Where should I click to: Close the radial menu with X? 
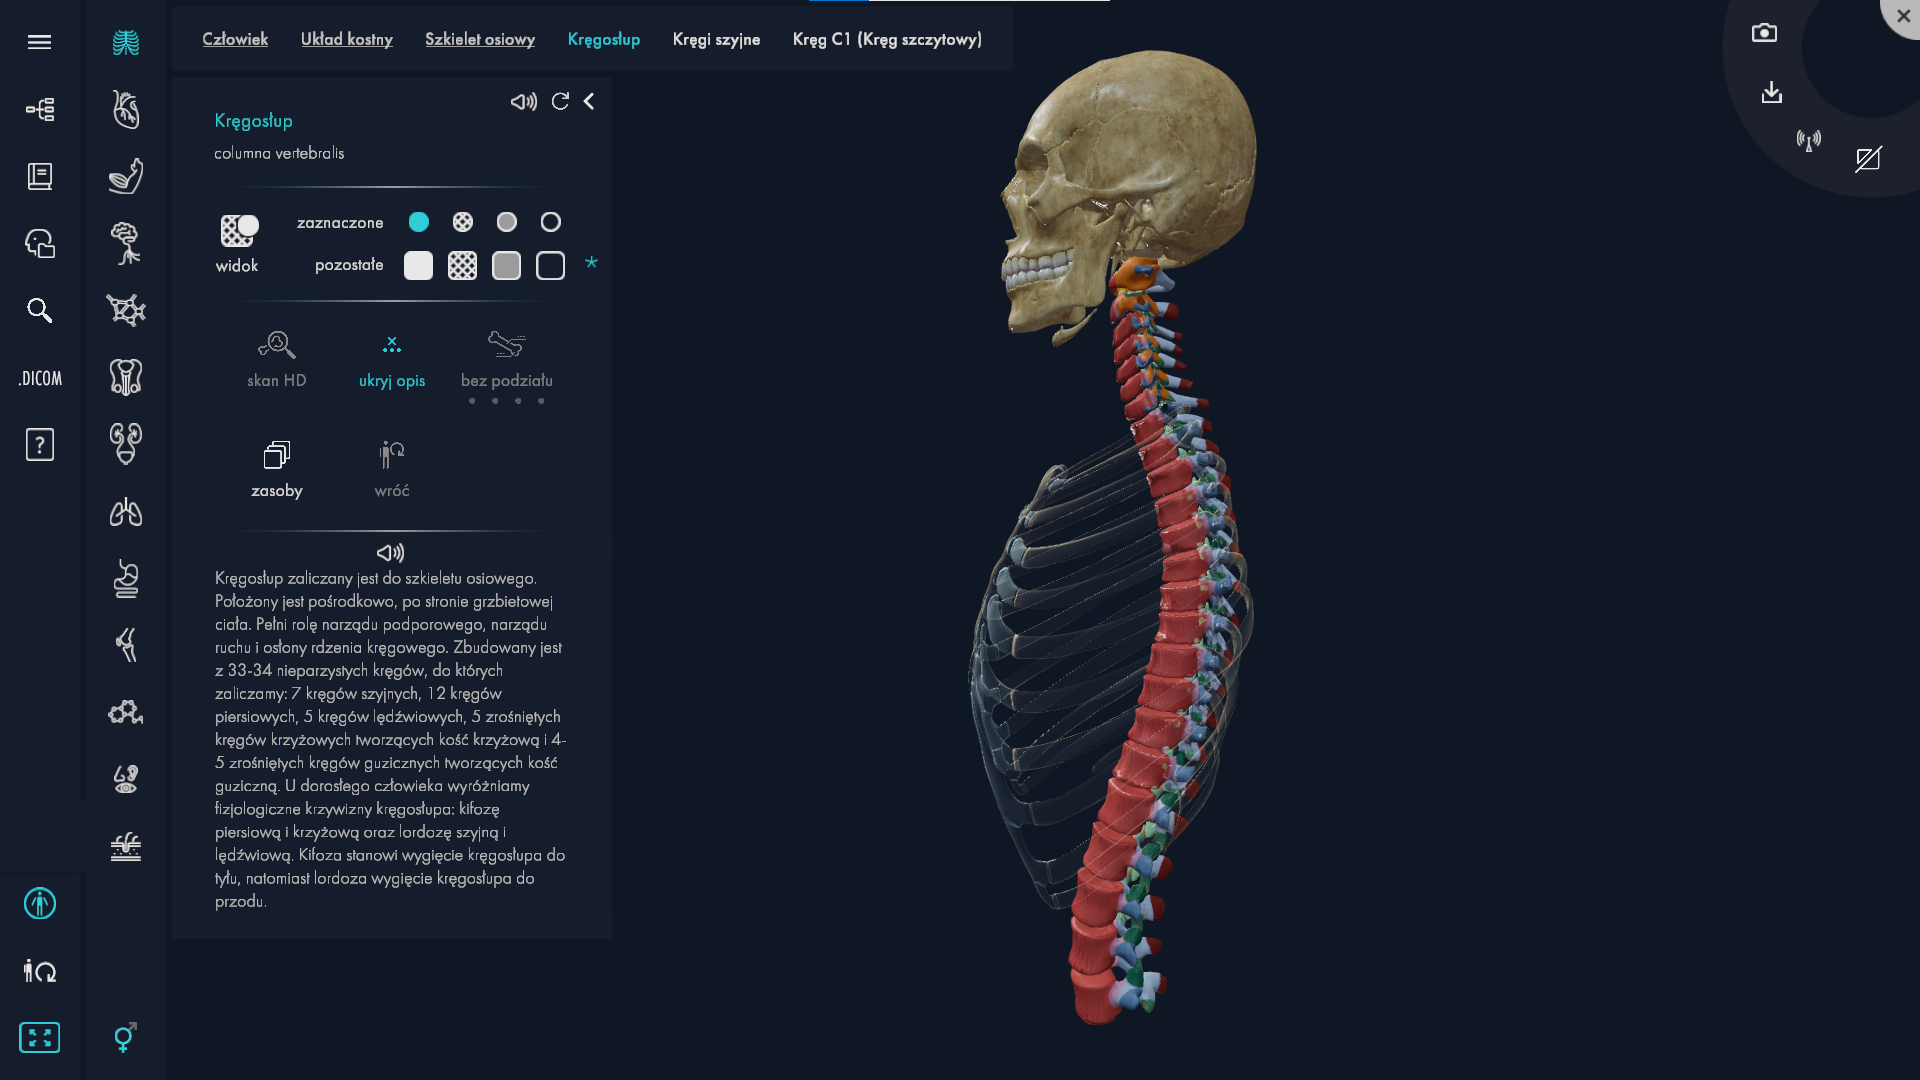pos(1904,16)
